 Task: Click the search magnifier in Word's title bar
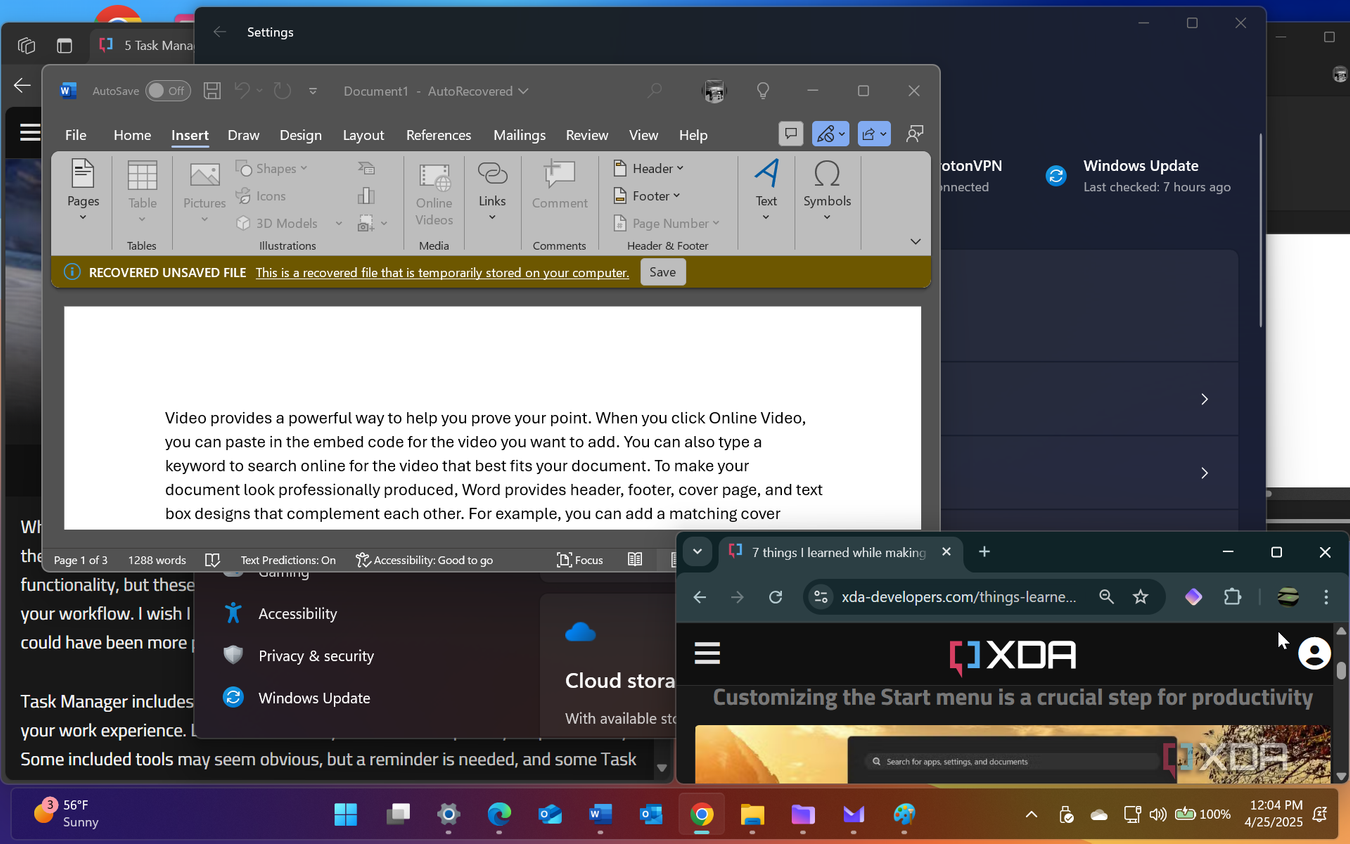click(655, 91)
